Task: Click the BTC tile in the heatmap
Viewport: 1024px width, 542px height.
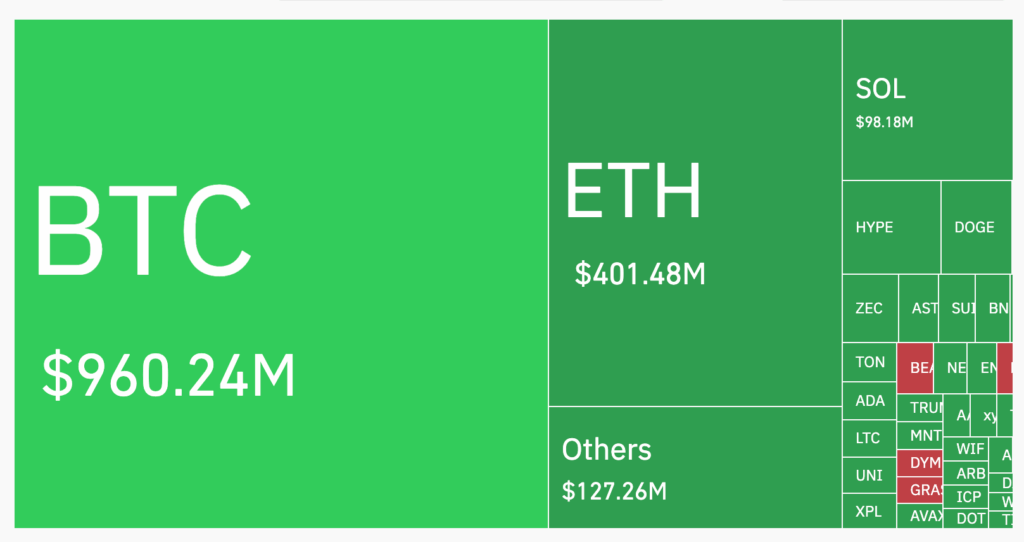Action: pos(281,273)
